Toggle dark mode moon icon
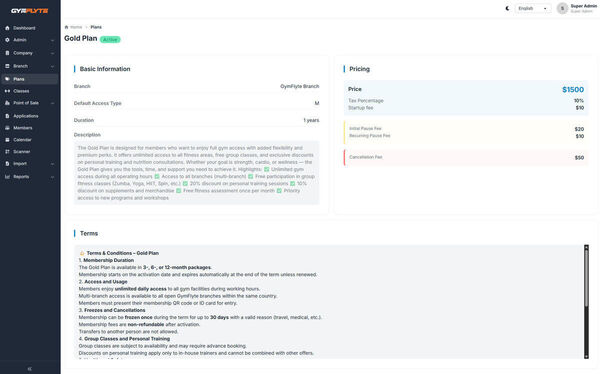Image resolution: width=600 pixels, height=374 pixels. point(507,8)
